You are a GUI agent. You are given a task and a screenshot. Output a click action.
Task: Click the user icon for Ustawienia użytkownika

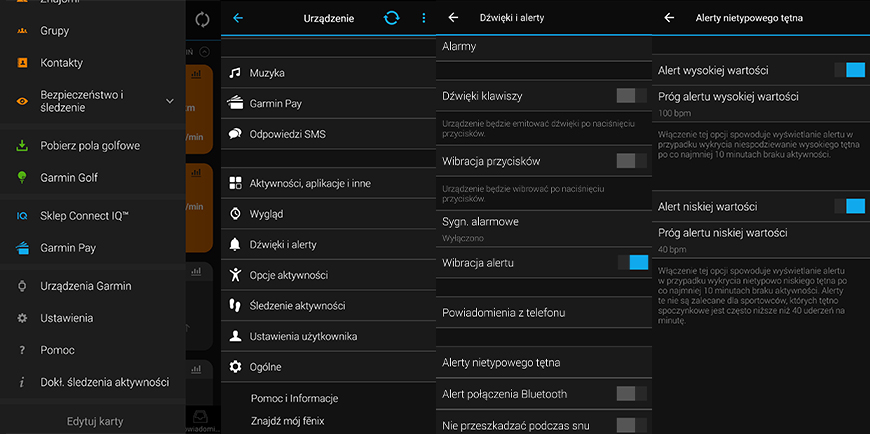pyautogui.click(x=235, y=336)
